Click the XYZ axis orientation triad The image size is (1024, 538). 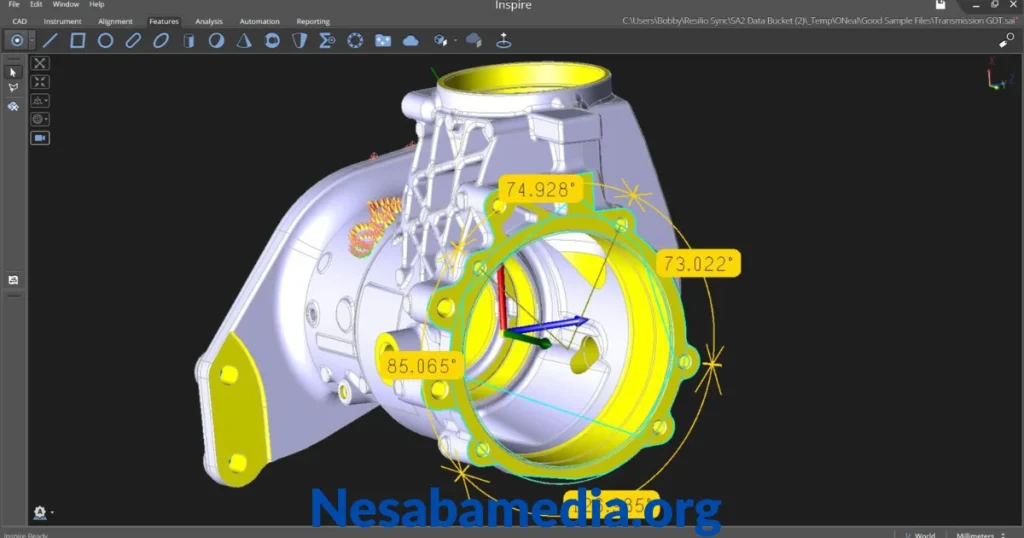coord(999,76)
